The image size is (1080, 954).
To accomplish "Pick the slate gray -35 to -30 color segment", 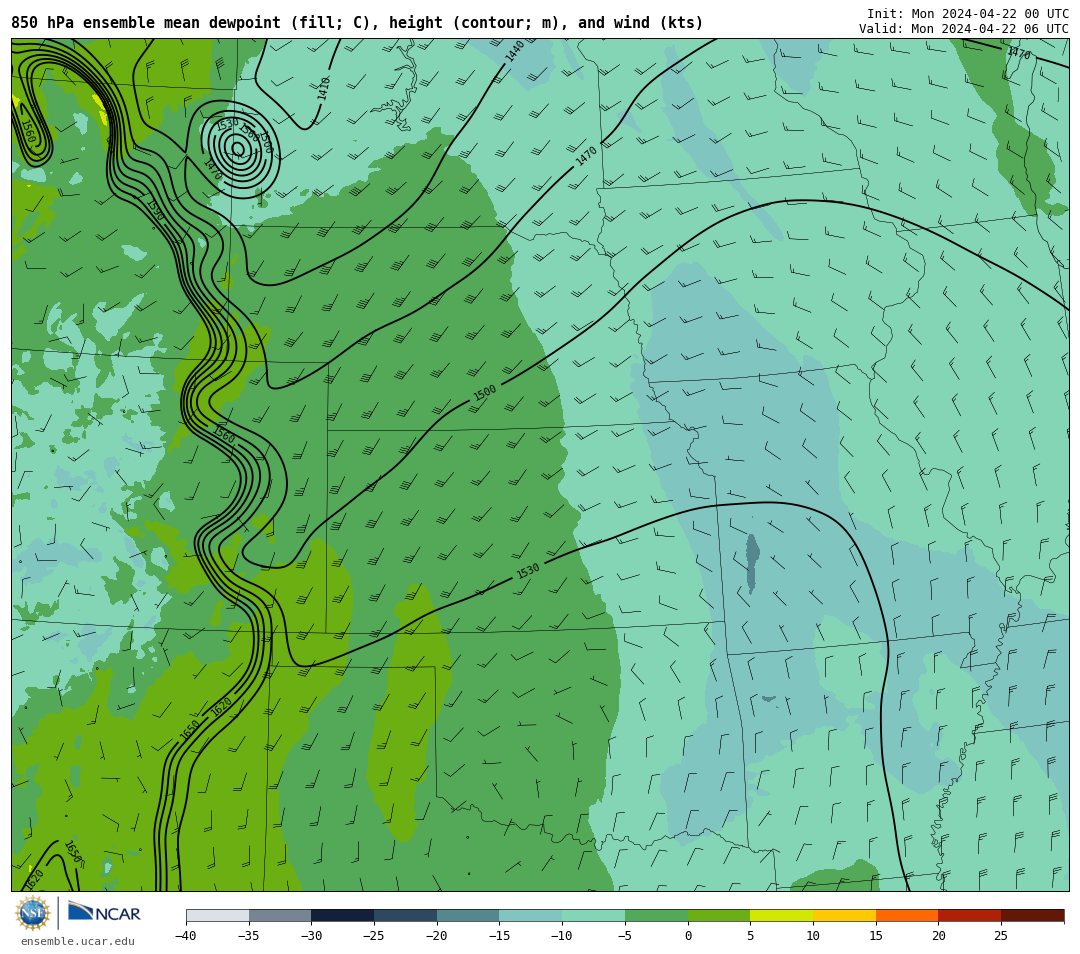I will [280, 915].
